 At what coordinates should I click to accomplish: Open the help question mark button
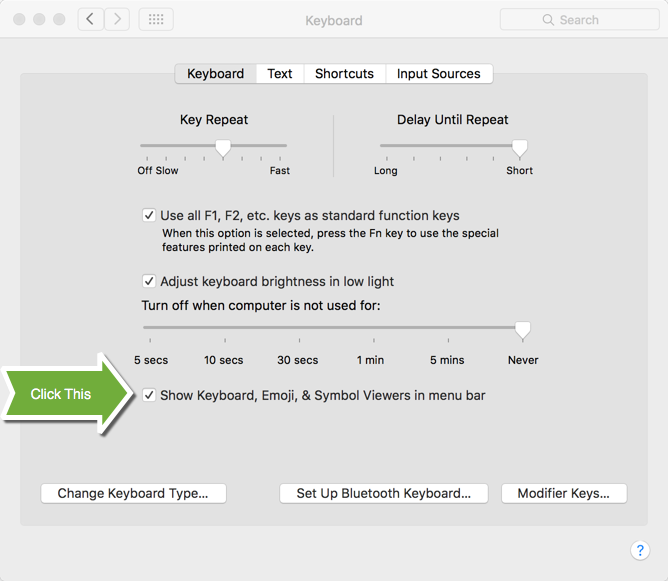640,551
